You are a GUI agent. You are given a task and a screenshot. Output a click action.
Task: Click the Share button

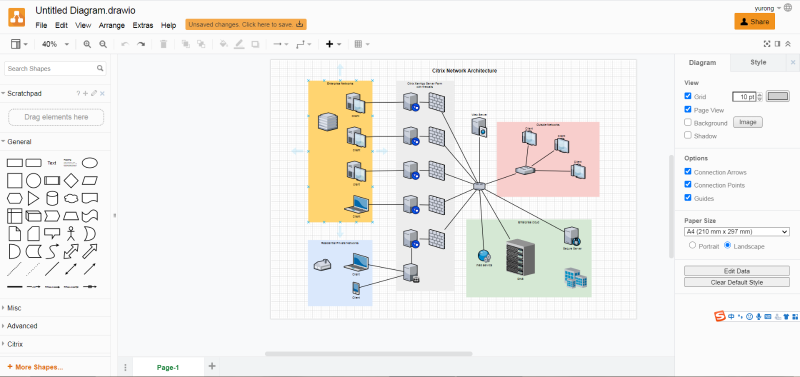(x=755, y=21)
